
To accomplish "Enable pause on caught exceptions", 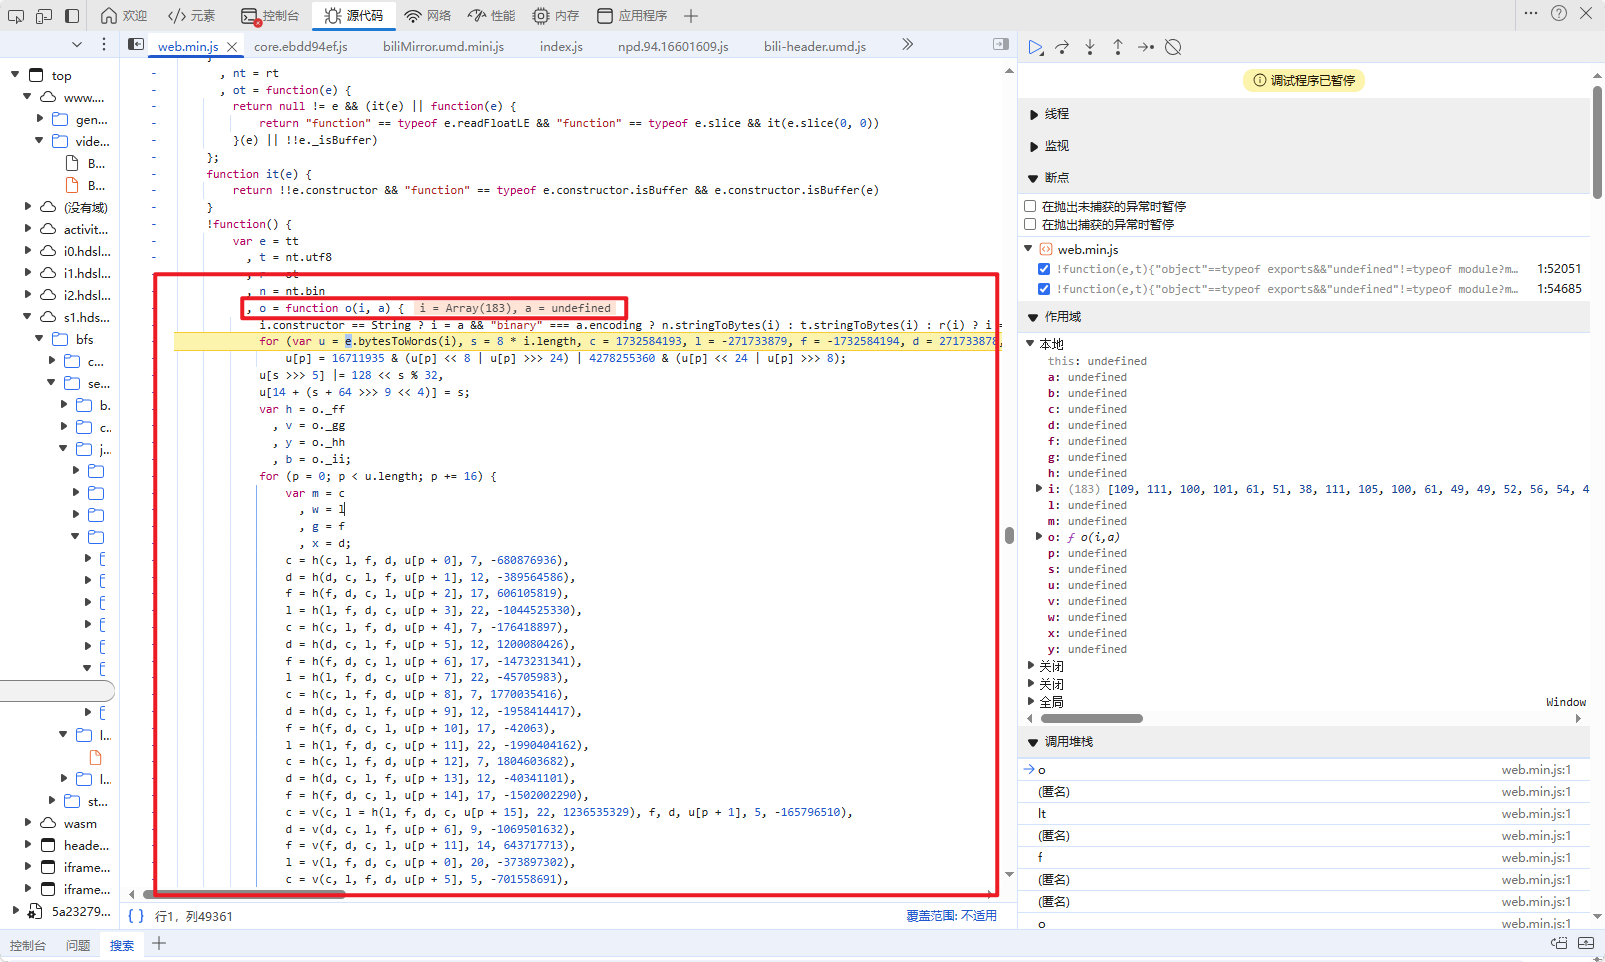I will pos(1030,224).
